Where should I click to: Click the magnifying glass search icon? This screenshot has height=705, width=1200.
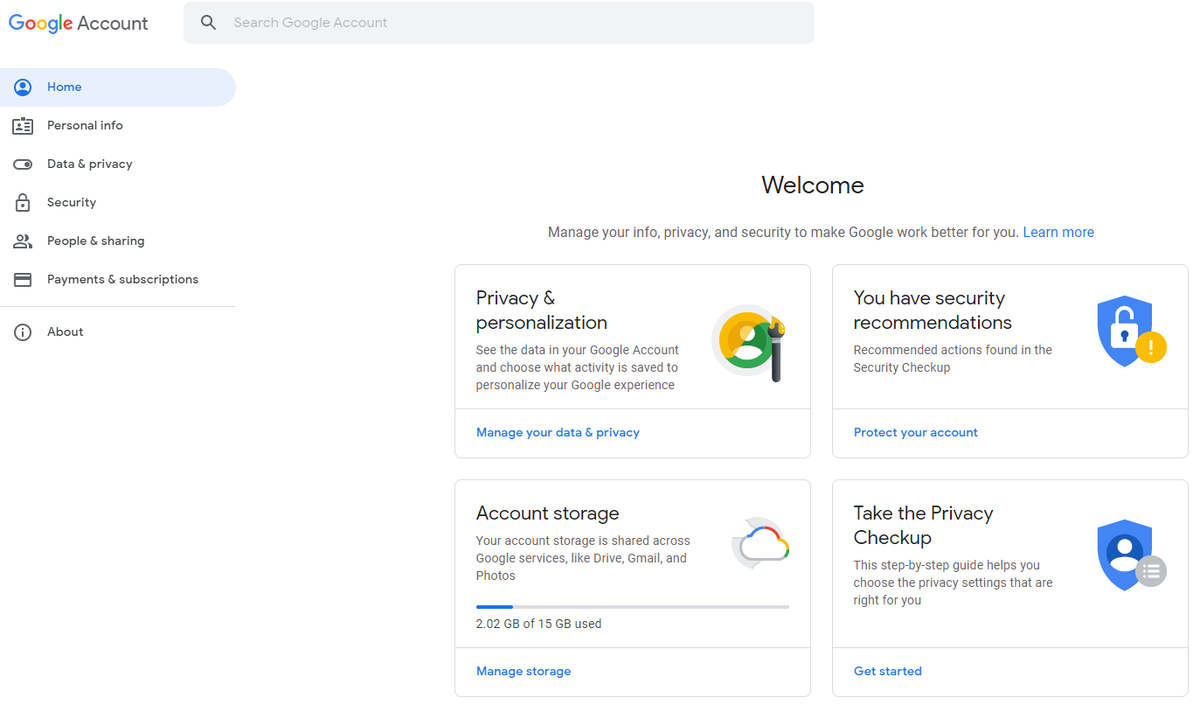208,22
